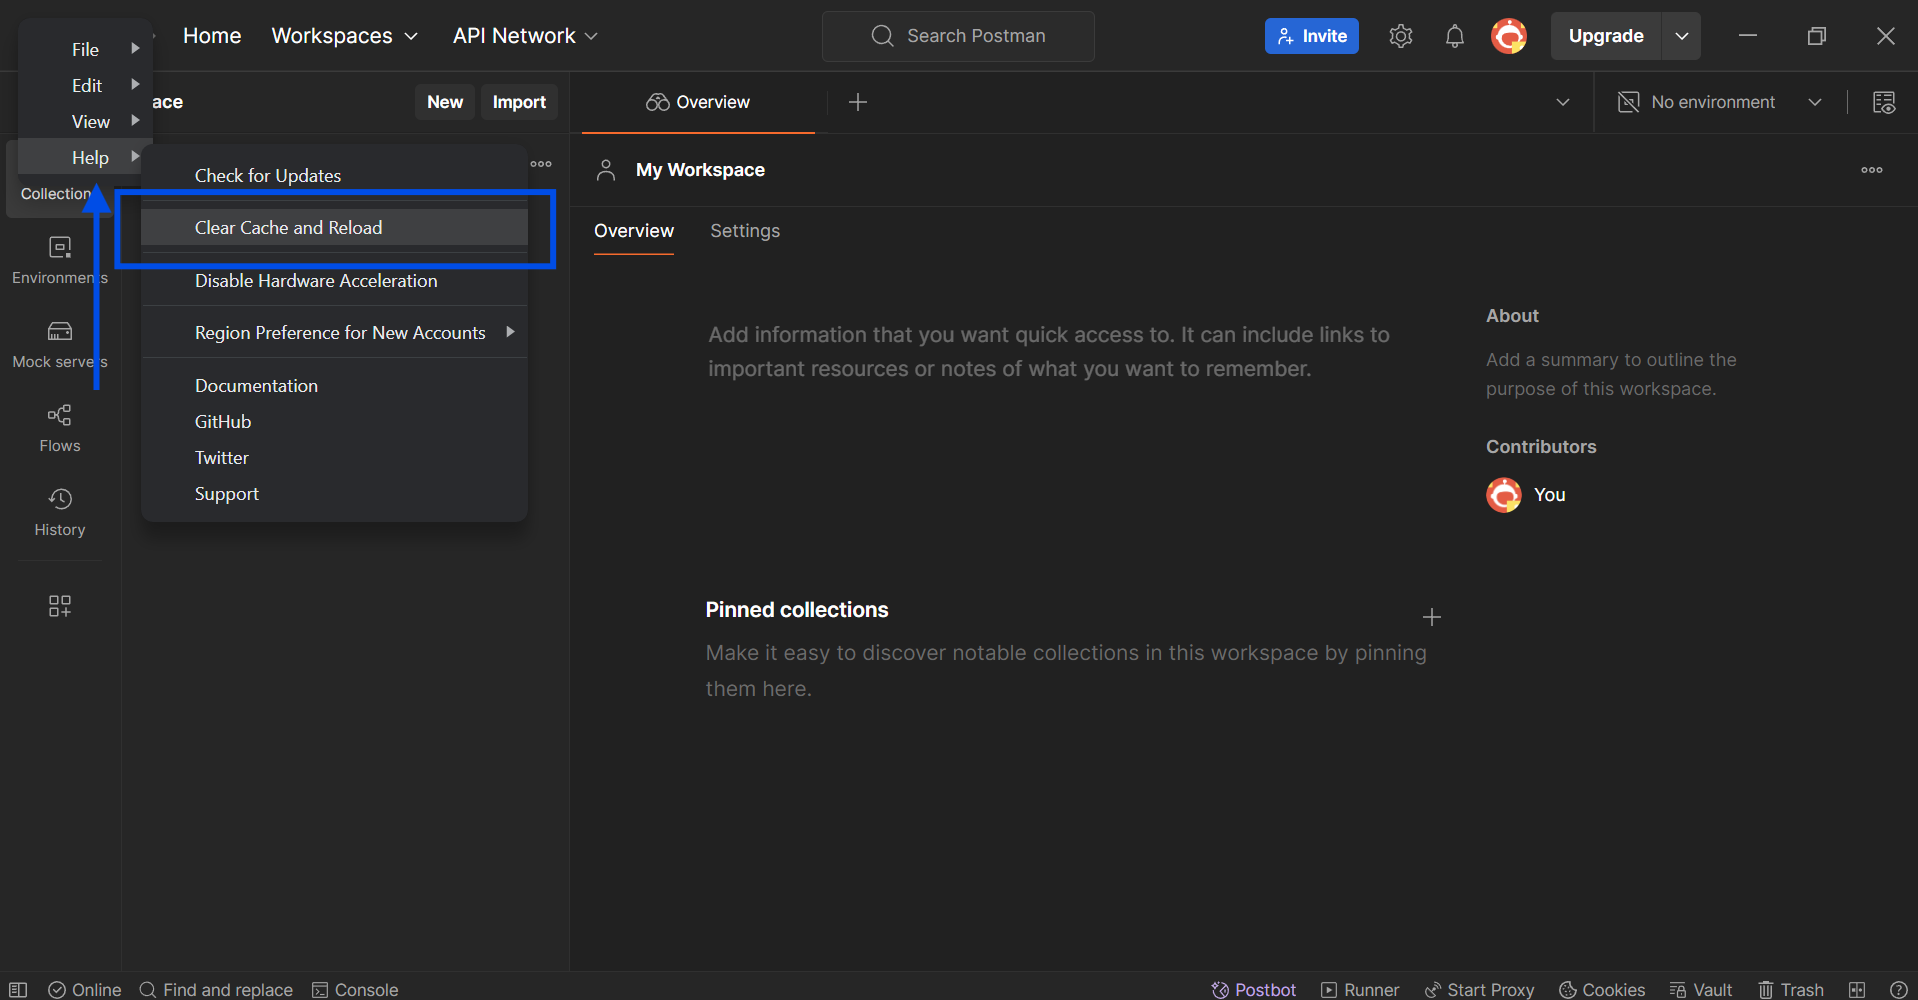Select Check for Updates
This screenshot has height=1000, width=1918.
coord(334,175)
